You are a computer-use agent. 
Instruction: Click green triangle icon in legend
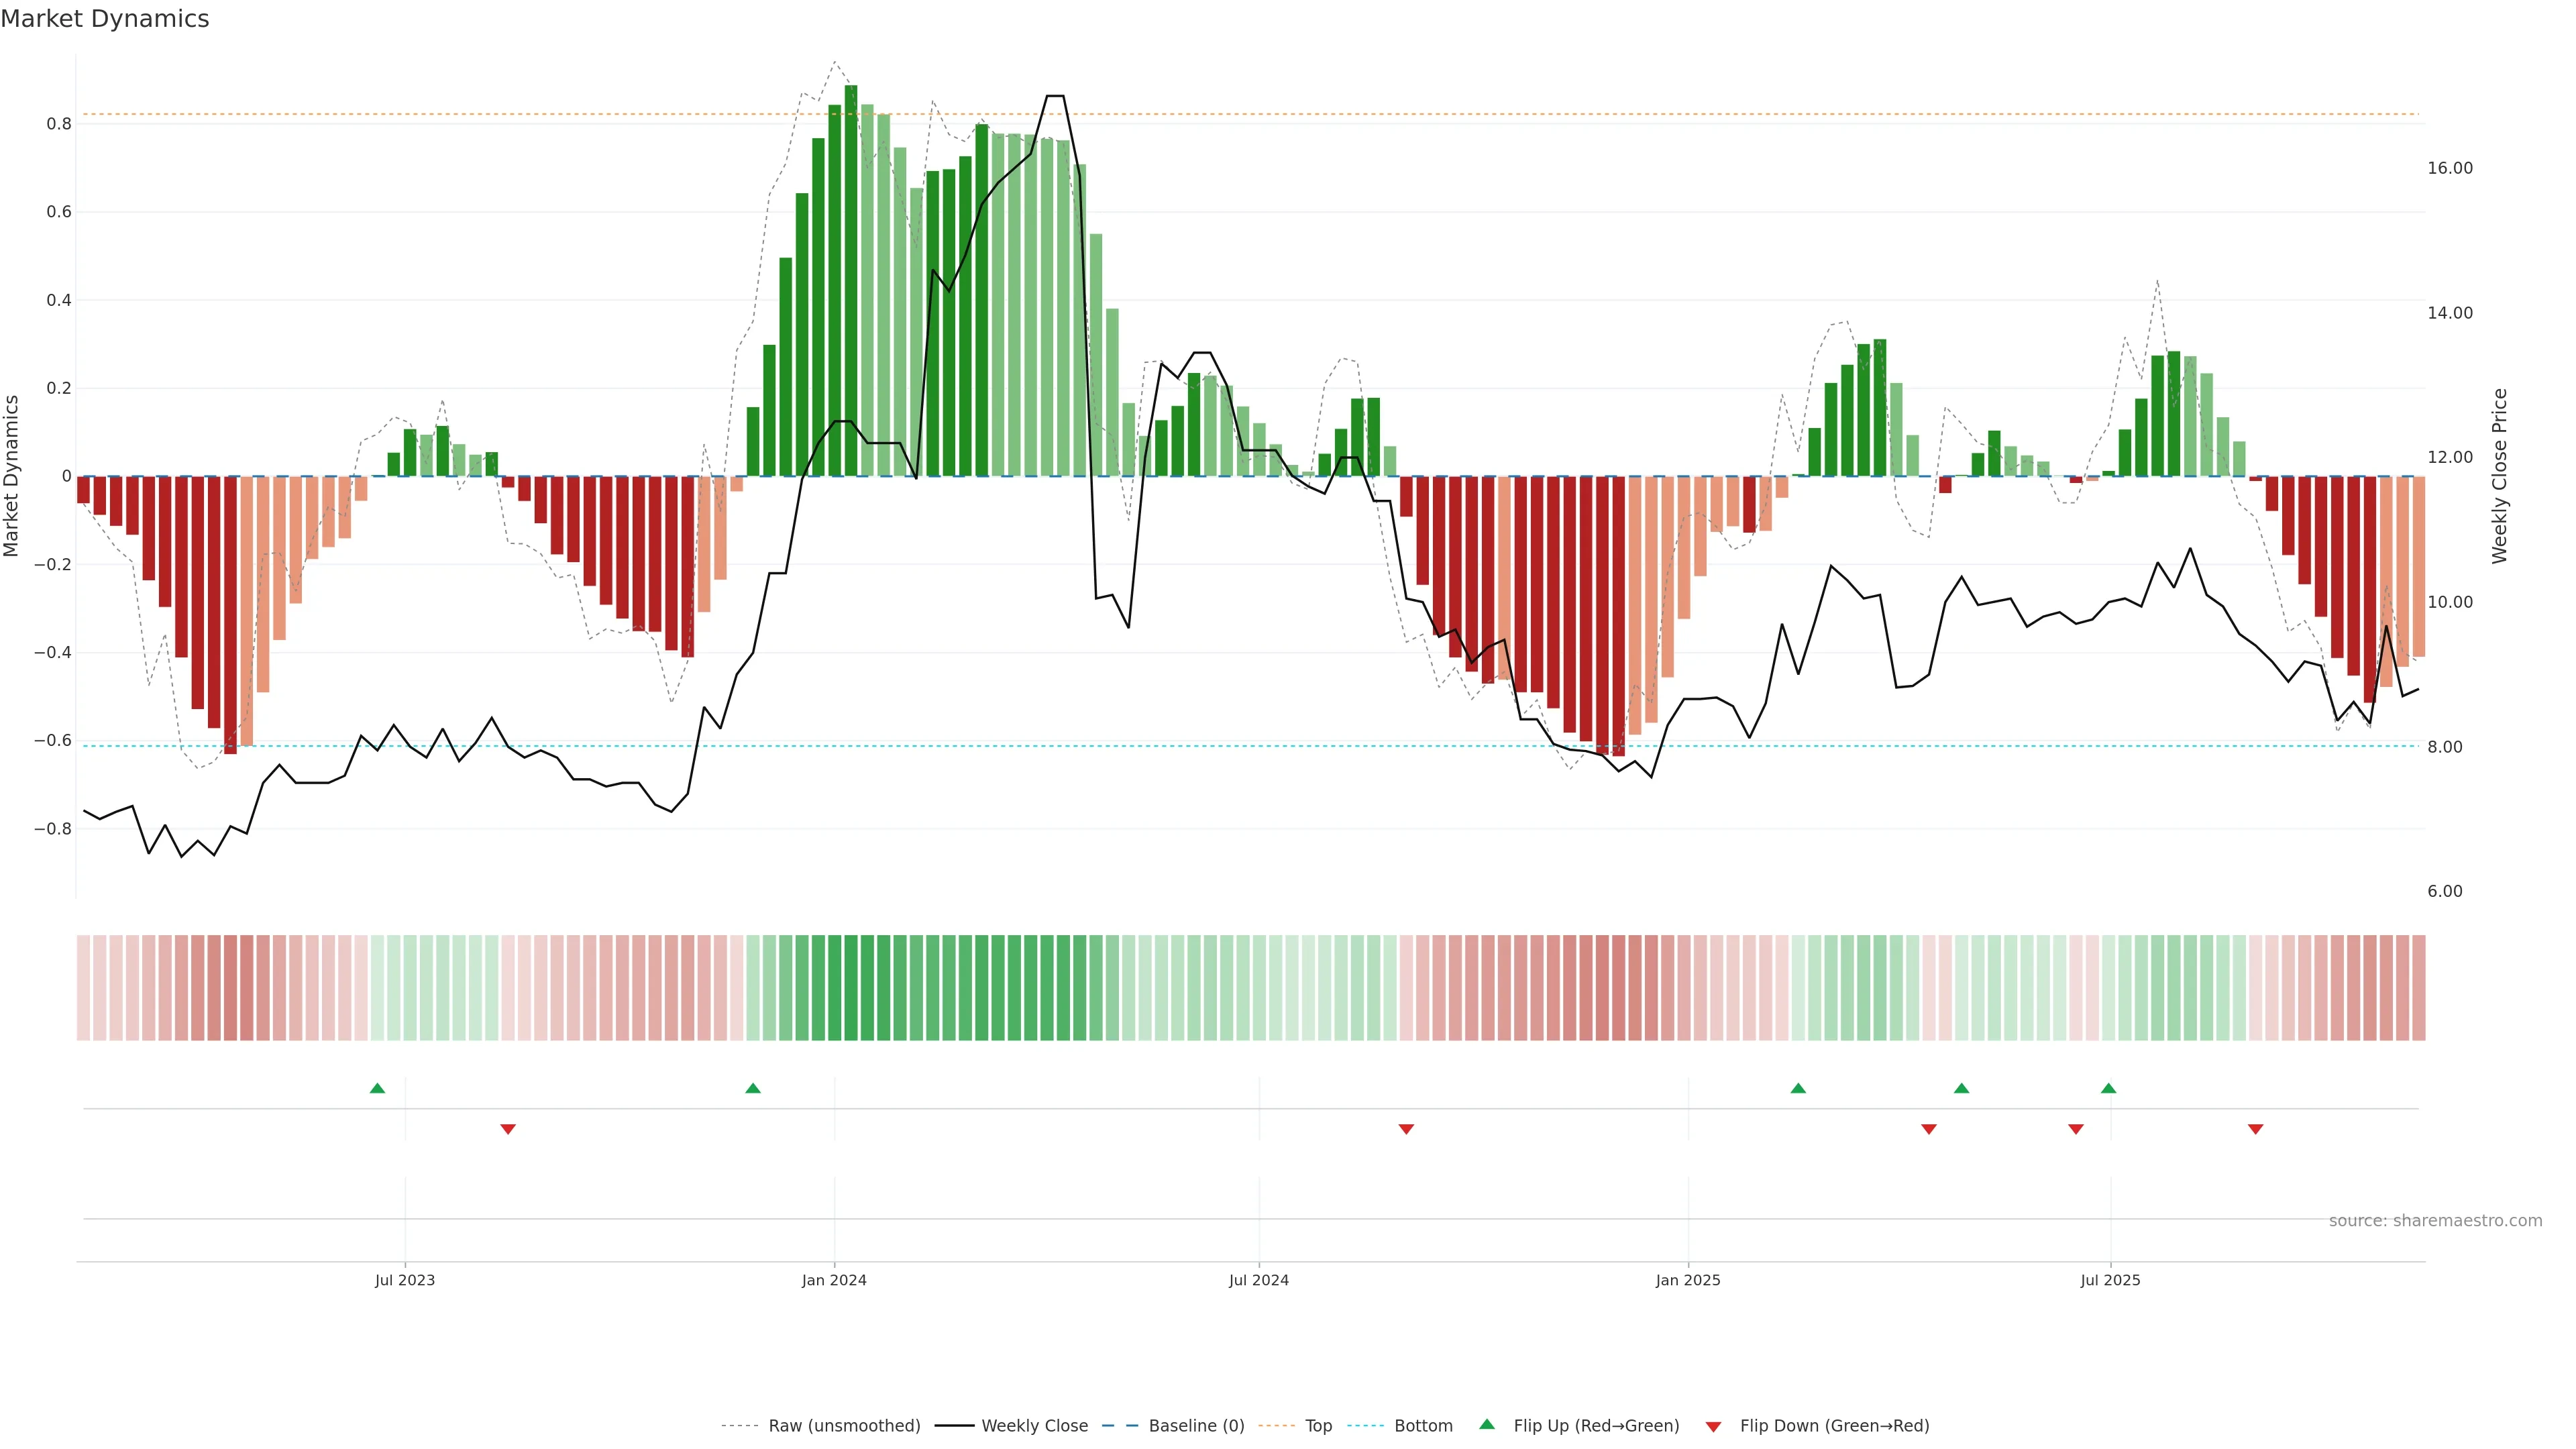(1487, 1424)
